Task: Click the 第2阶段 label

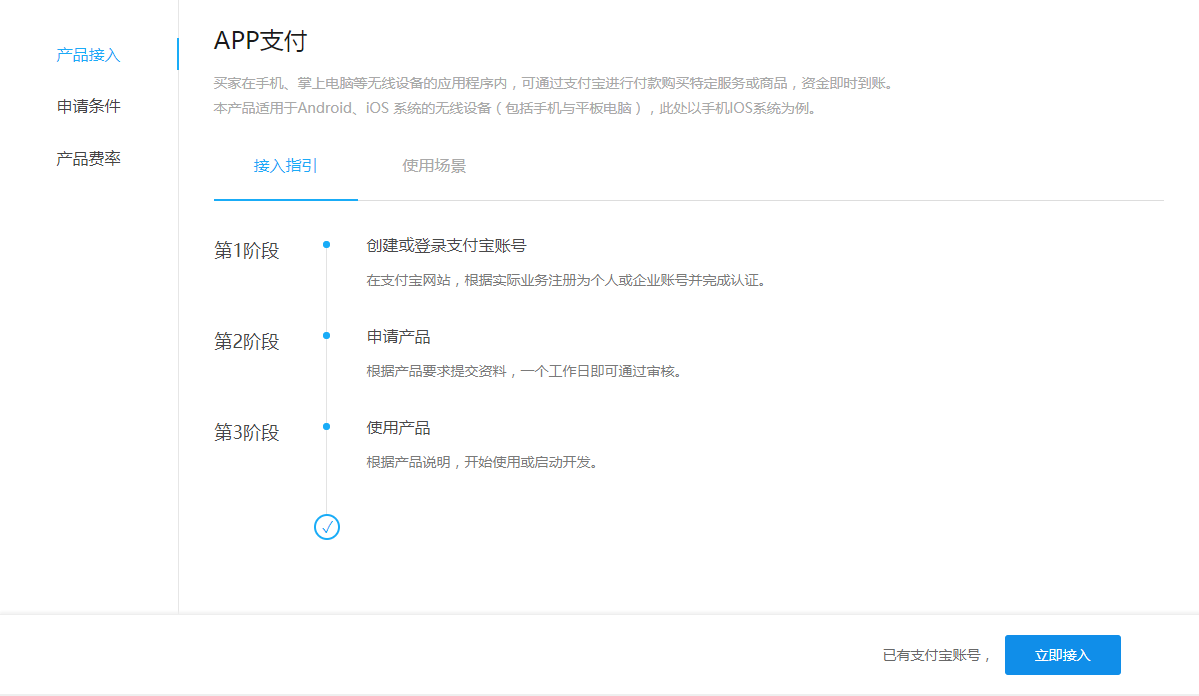Action: [246, 342]
